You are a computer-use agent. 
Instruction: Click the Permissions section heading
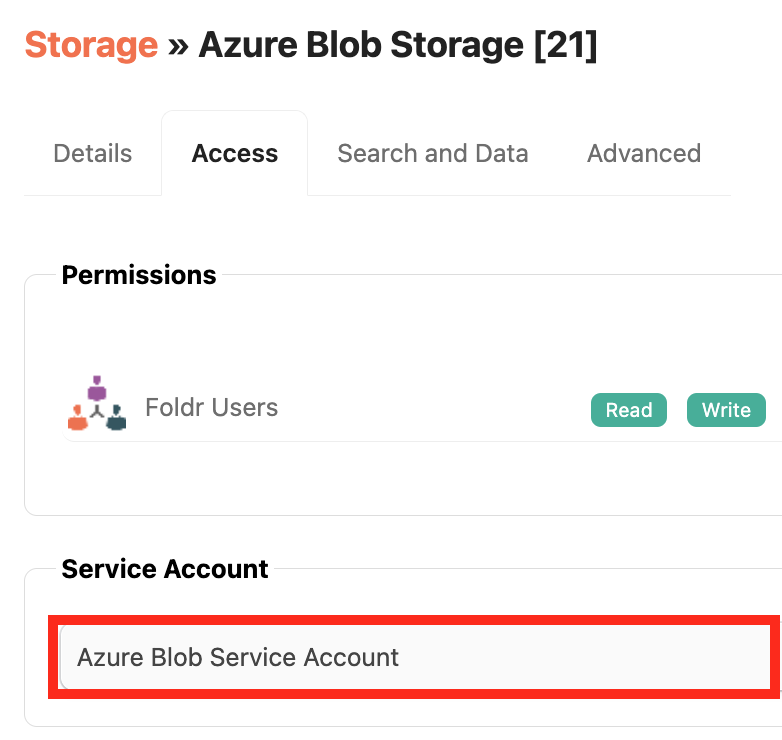click(x=139, y=276)
